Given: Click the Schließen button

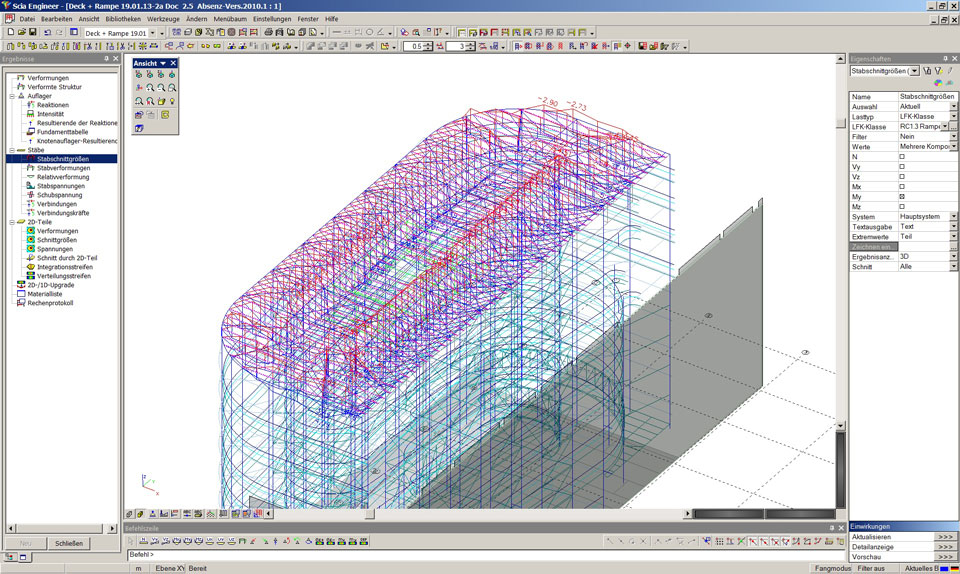Looking at the screenshot, I should coord(69,543).
